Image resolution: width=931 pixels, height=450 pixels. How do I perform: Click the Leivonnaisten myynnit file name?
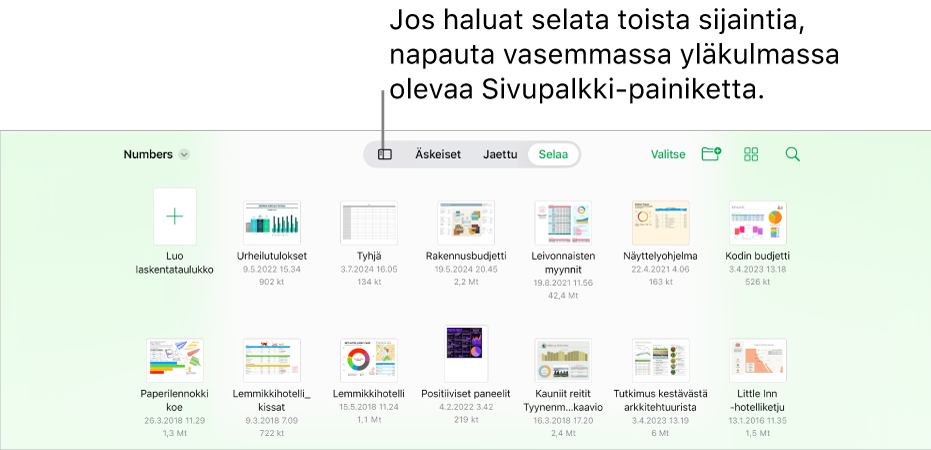coord(563,263)
